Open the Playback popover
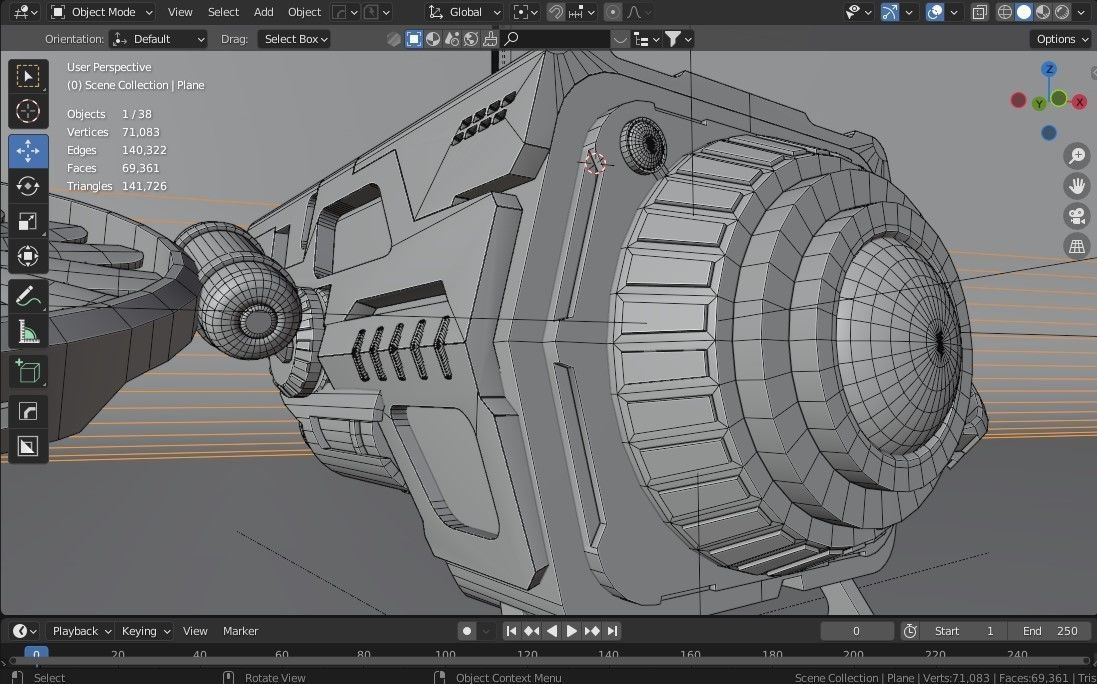 coord(81,631)
